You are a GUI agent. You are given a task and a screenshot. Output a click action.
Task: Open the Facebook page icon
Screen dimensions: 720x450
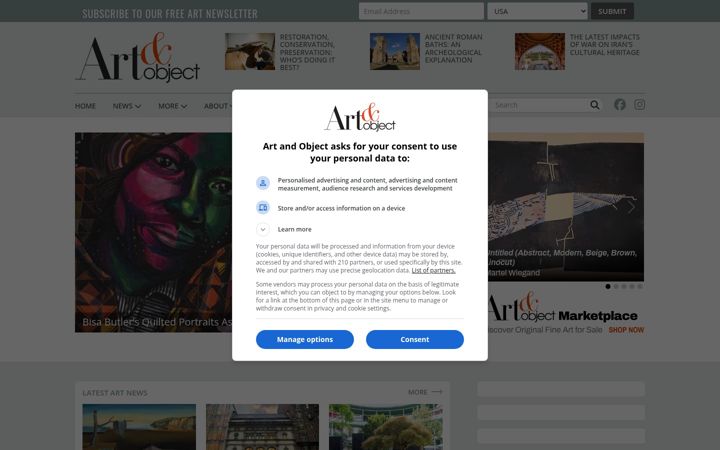click(x=620, y=105)
